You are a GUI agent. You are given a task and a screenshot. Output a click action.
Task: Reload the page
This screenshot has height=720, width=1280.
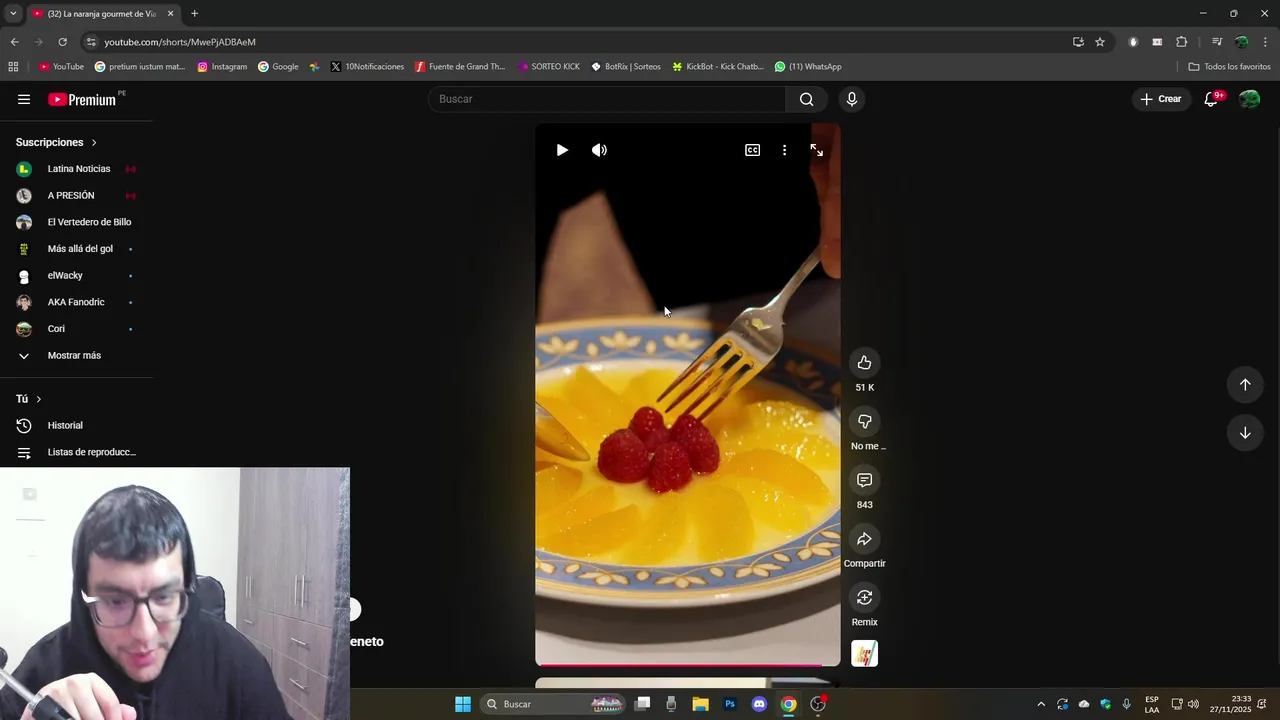[62, 42]
